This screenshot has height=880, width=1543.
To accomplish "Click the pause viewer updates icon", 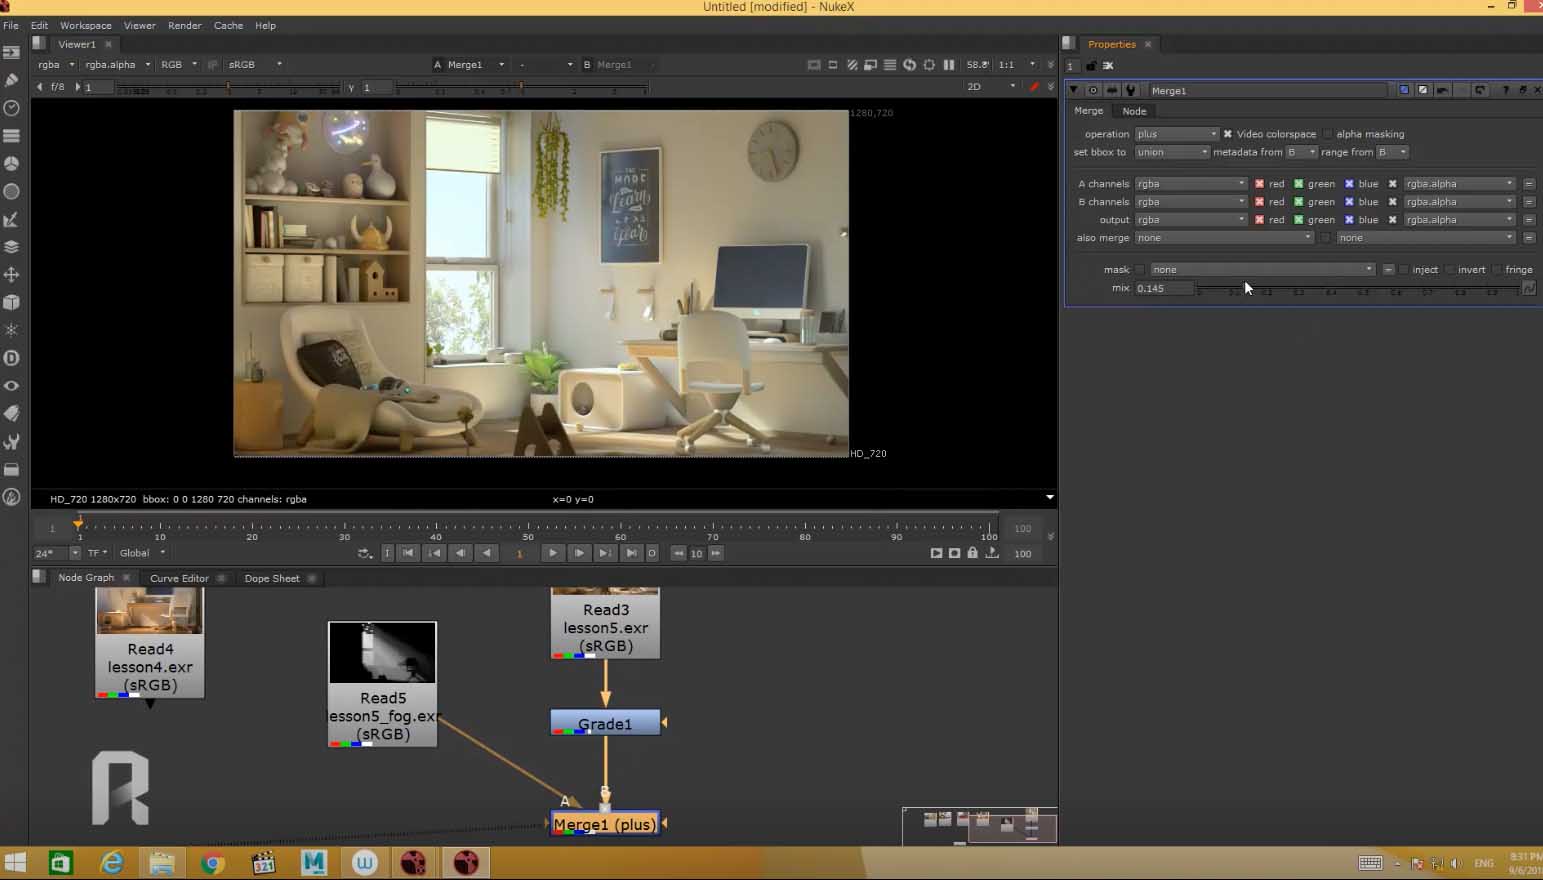I will click(949, 65).
